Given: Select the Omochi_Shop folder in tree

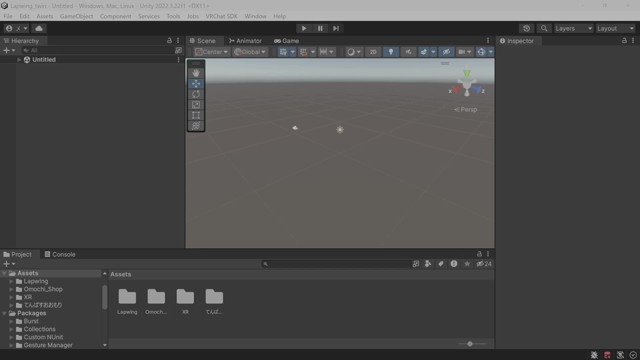Looking at the screenshot, I should pos(43,289).
